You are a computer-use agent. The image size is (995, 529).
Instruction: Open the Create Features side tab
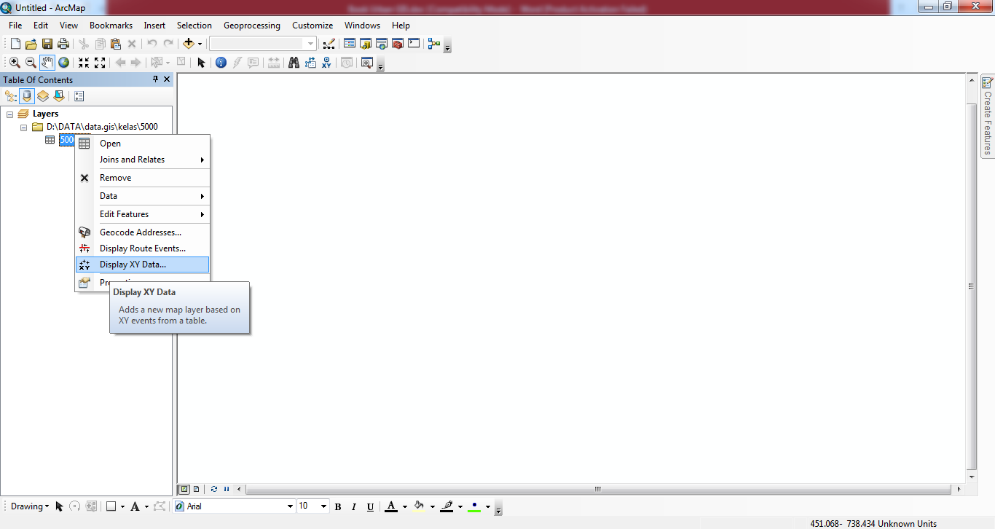pyautogui.click(x=987, y=116)
